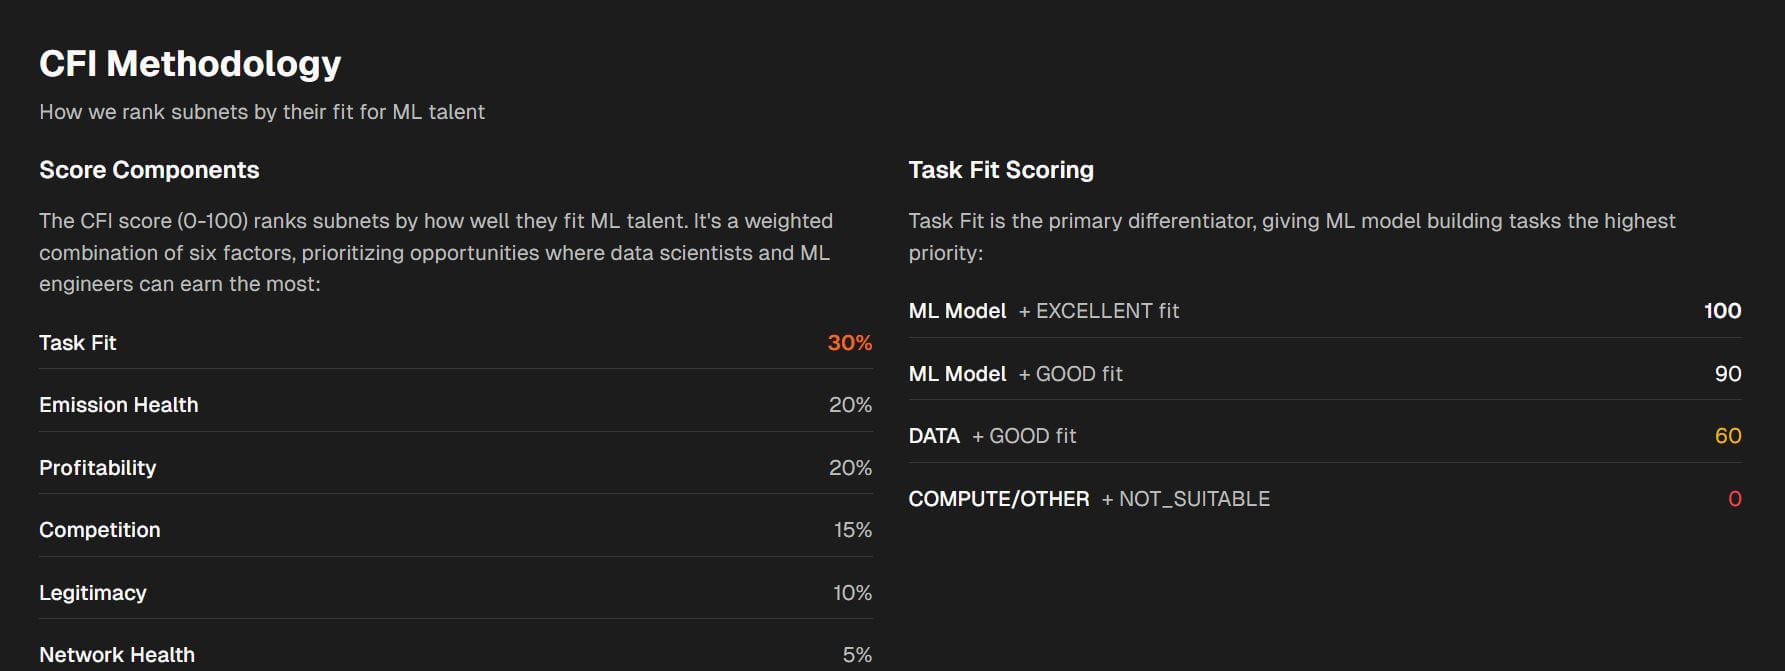The image size is (1785, 671).
Task: Click the COMPUTE/OTHER NOT_SUITABLE row label
Action: click(x=1089, y=499)
